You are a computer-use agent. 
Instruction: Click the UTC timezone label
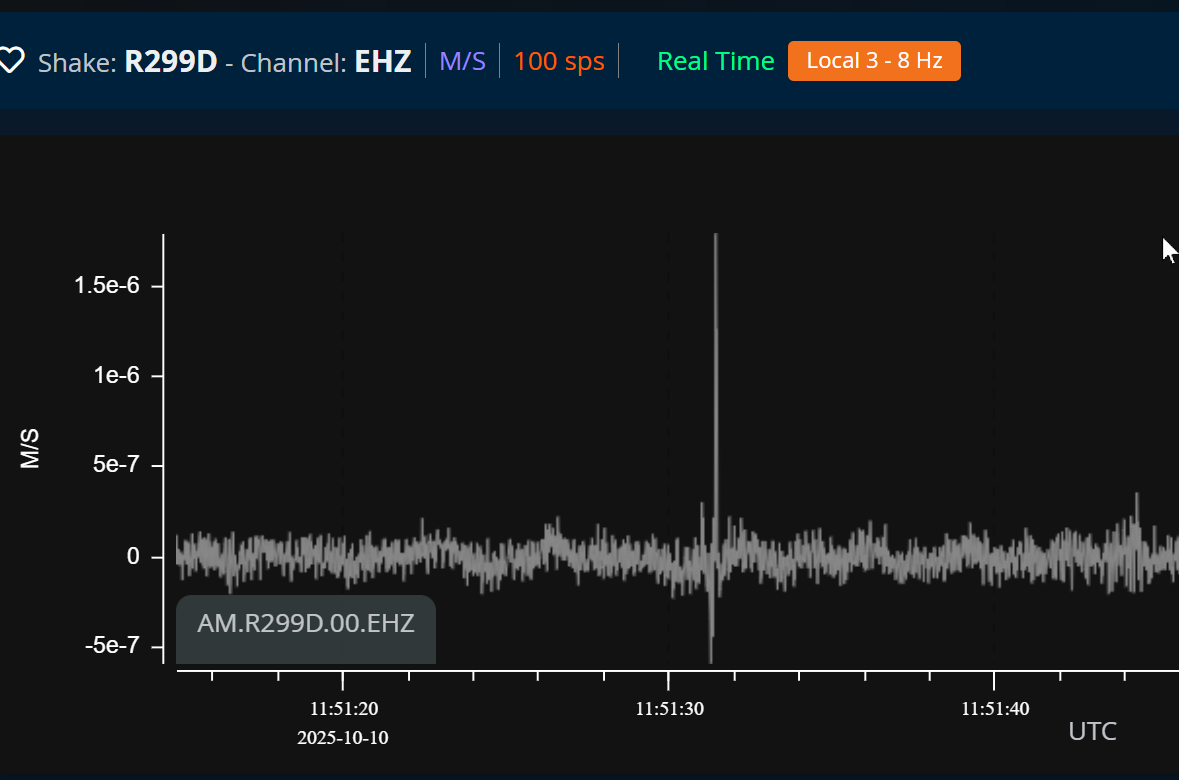(x=1092, y=732)
